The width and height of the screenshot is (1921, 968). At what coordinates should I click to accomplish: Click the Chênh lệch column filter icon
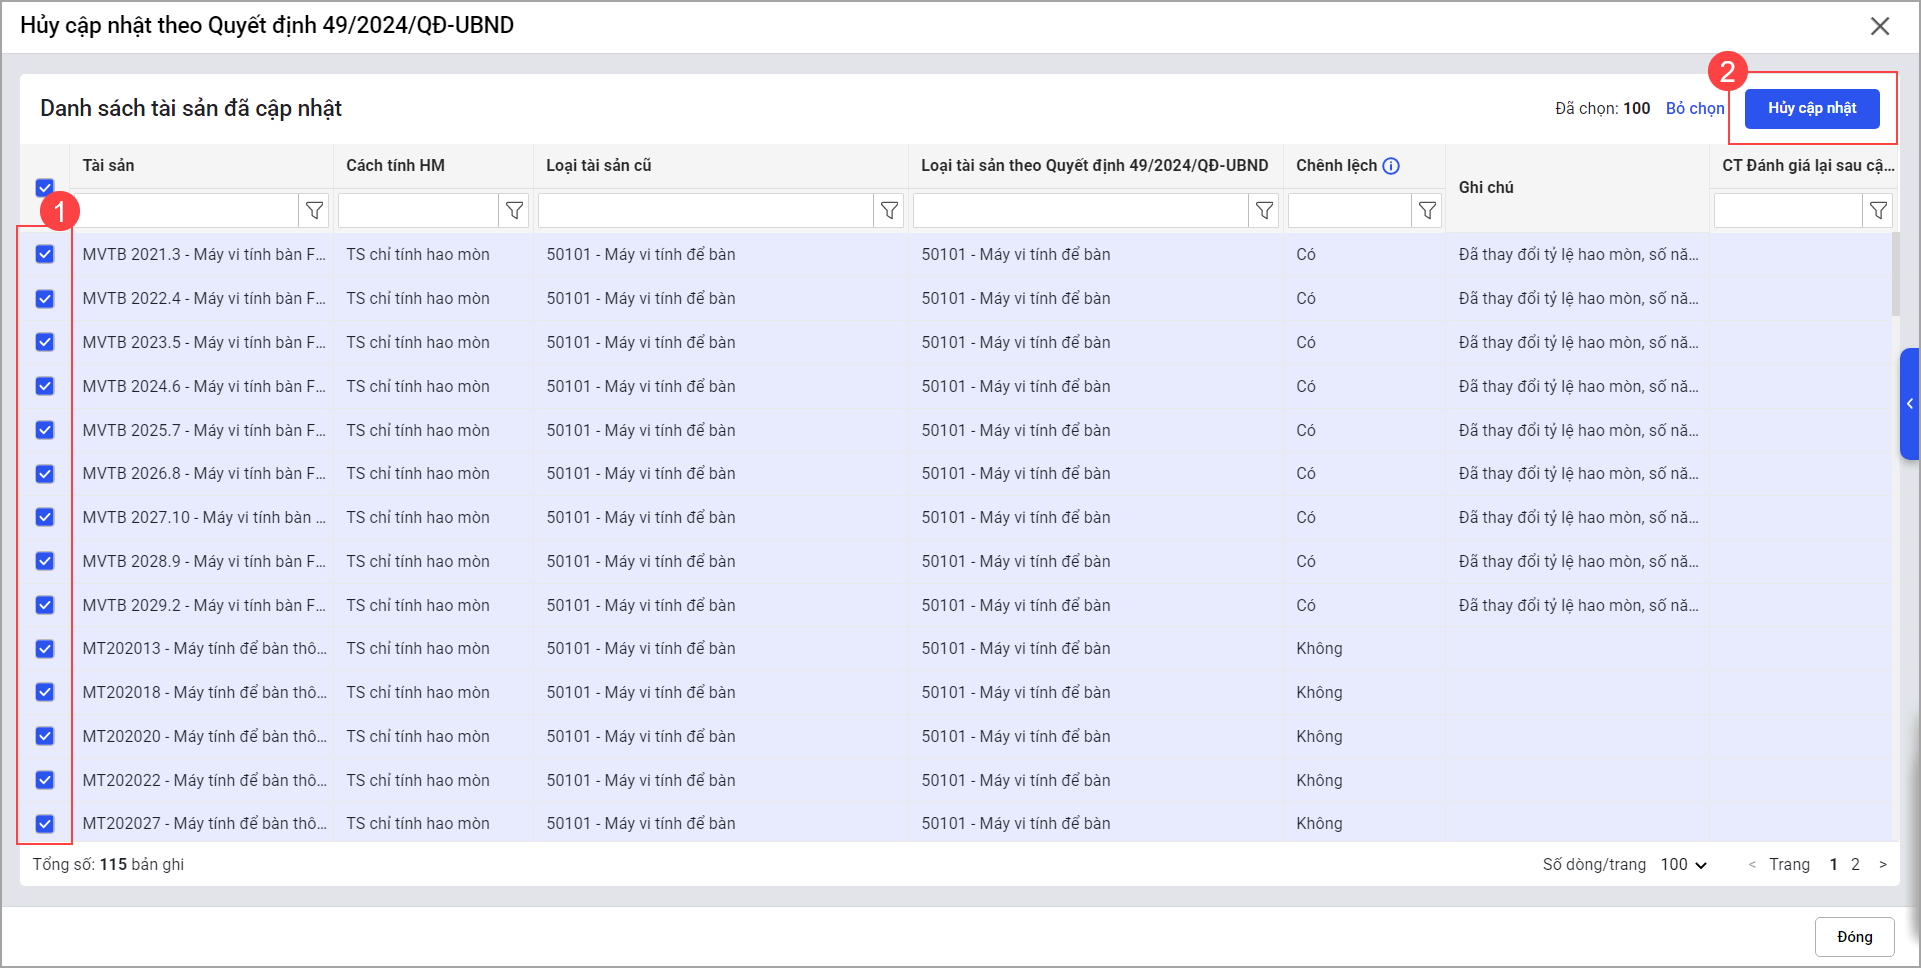click(x=1427, y=211)
